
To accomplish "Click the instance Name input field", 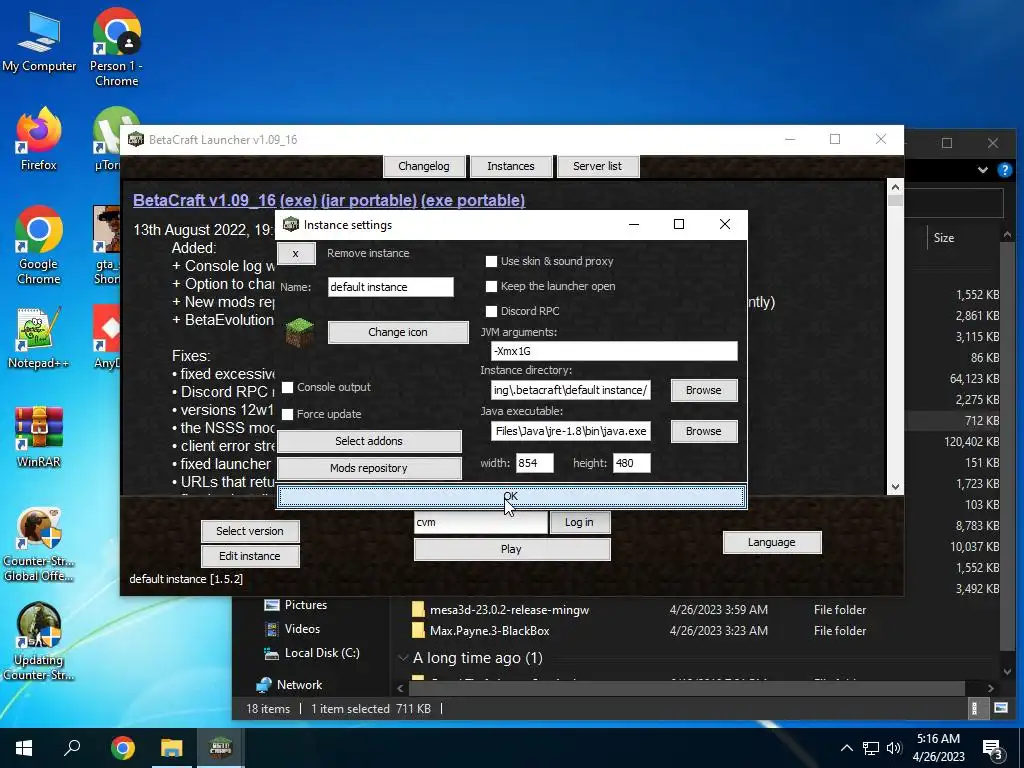I will pyautogui.click(x=391, y=287).
